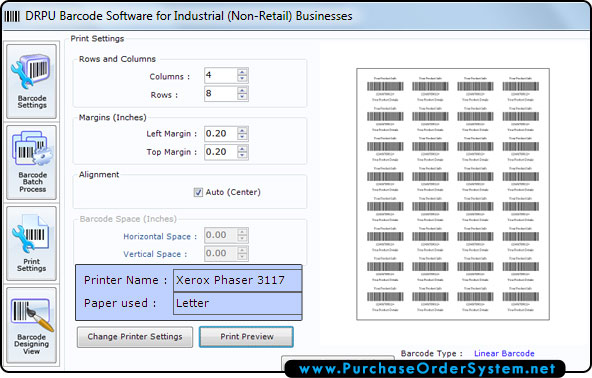Decrease the Columns value with down arrow
Screen dimensions: 592x378
pyautogui.click(x=242, y=79)
